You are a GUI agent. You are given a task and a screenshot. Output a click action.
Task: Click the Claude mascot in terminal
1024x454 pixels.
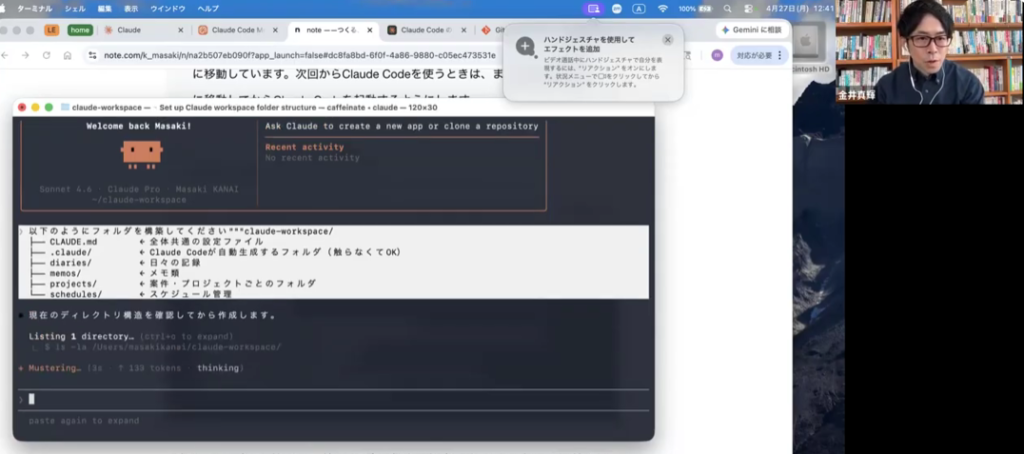[x=141, y=151]
